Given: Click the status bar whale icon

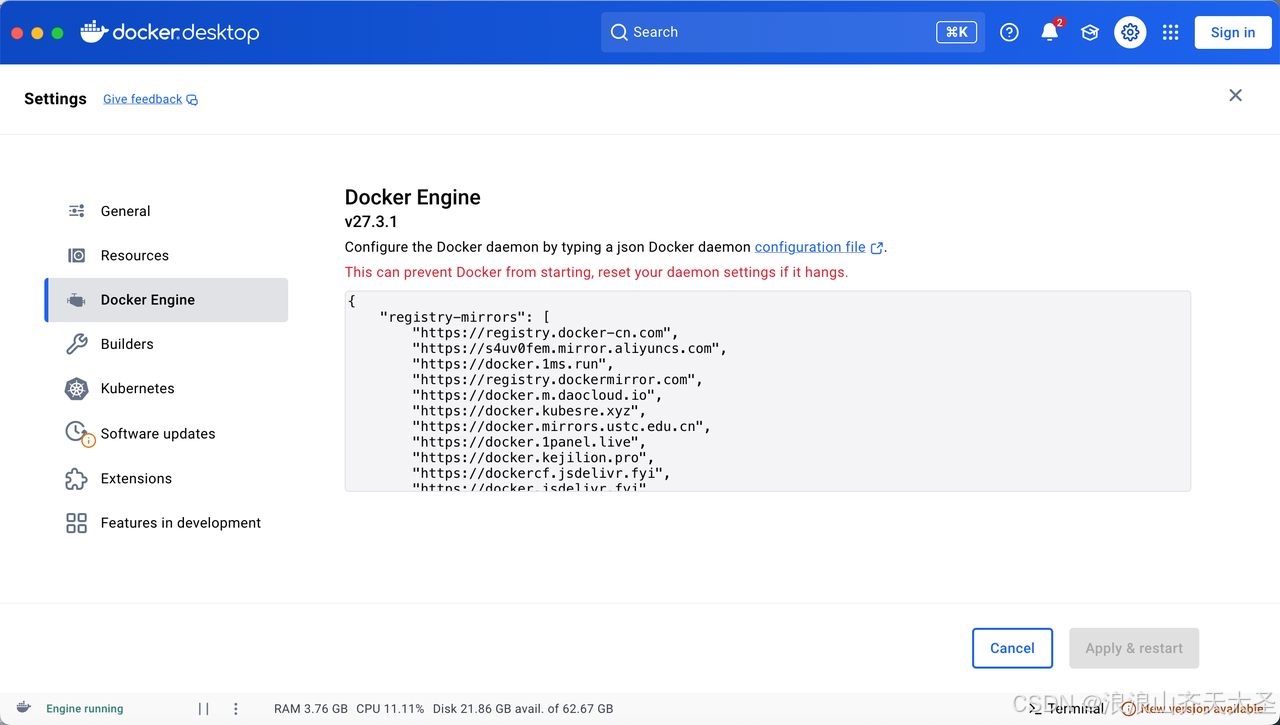Looking at the screenshot, I should (x=23, y=708).
